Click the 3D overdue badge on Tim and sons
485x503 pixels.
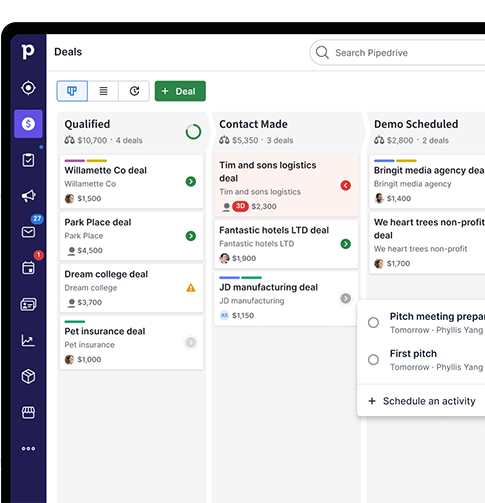240,206
